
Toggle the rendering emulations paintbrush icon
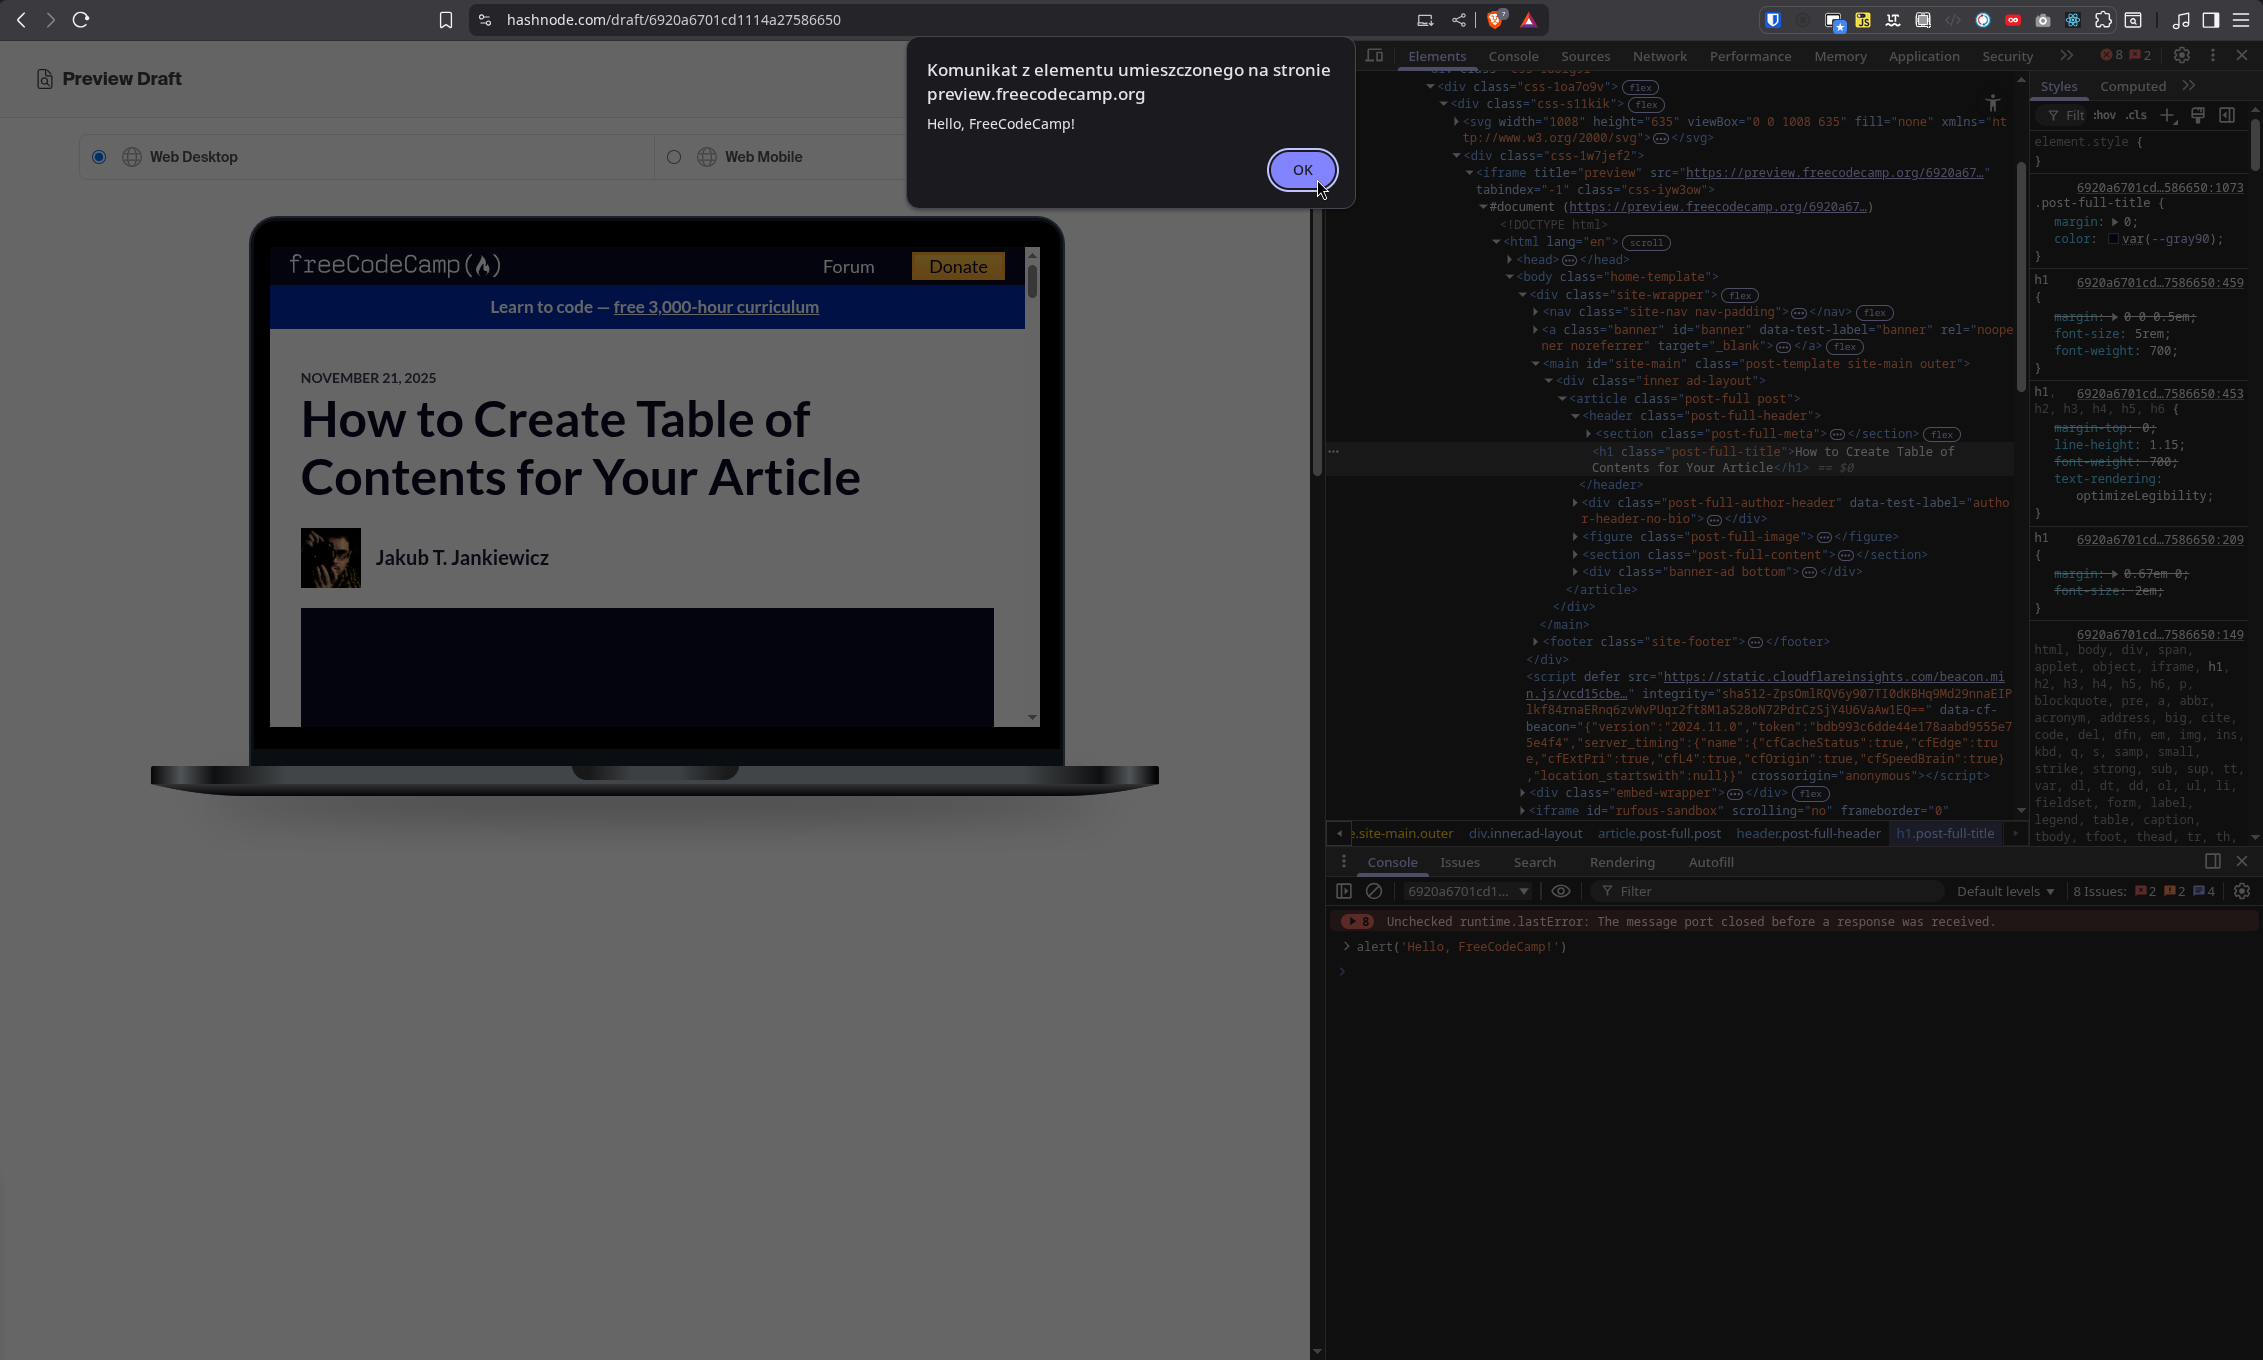[2198, 116]
